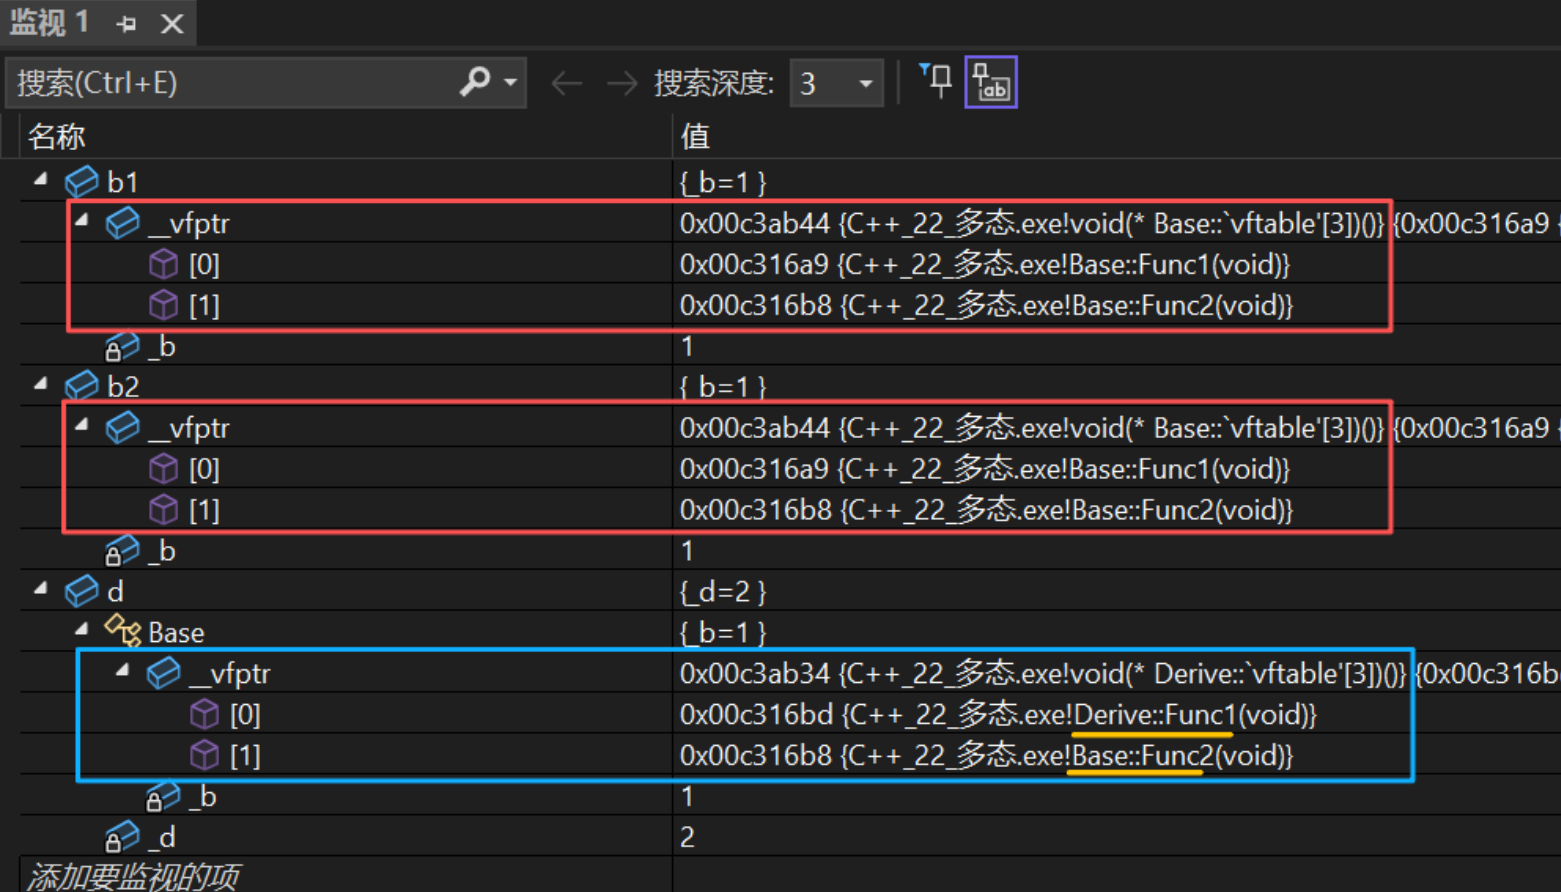Screen dimensions: 1561x892
Task: Click the locked field icon of _b under Base
Action: pos(163,797)
